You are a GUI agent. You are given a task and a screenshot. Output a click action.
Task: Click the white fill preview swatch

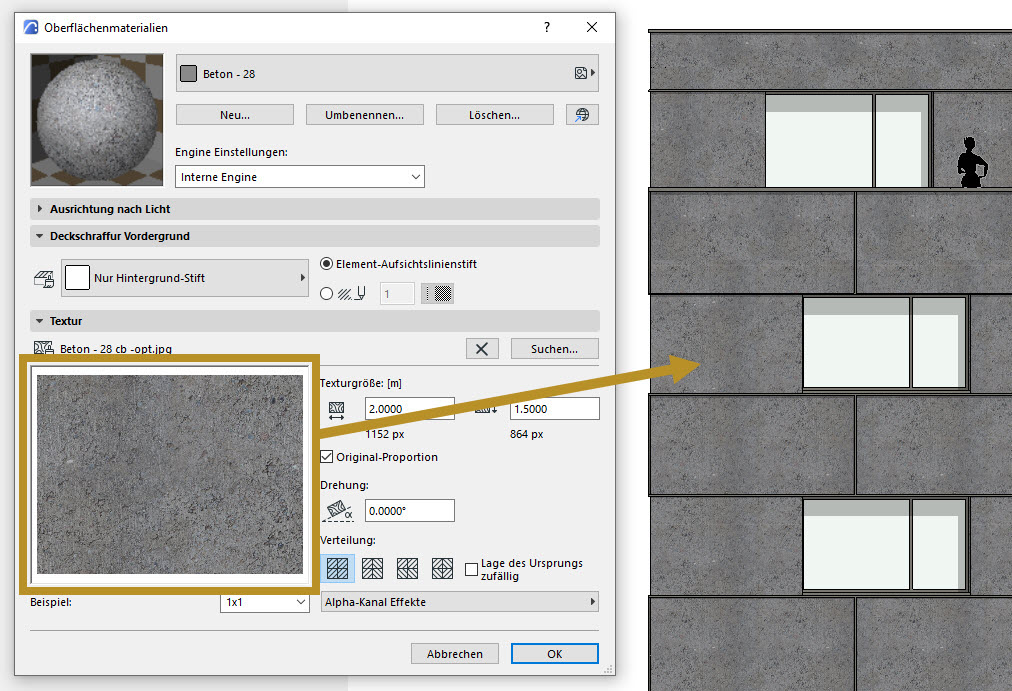(77, 278)
